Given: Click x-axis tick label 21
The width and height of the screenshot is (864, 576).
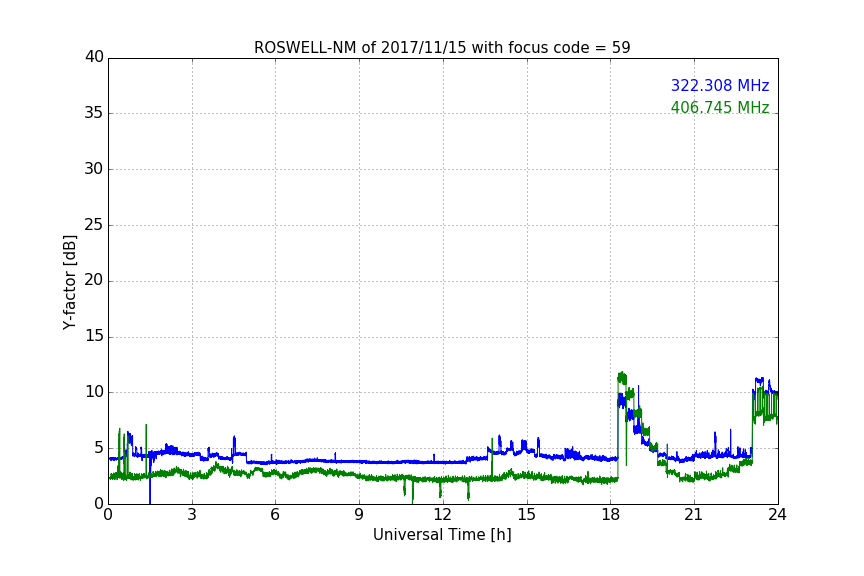Looking at the screenshot, I should point(694,515).
